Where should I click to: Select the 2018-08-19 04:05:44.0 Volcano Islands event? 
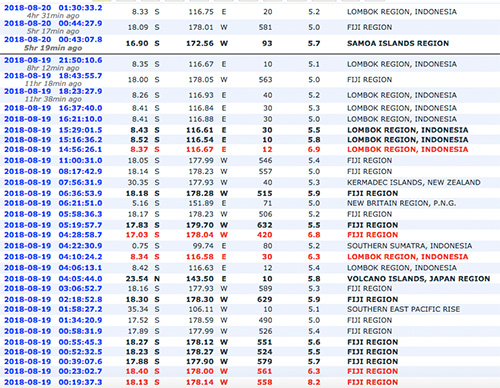coord(53,279)
